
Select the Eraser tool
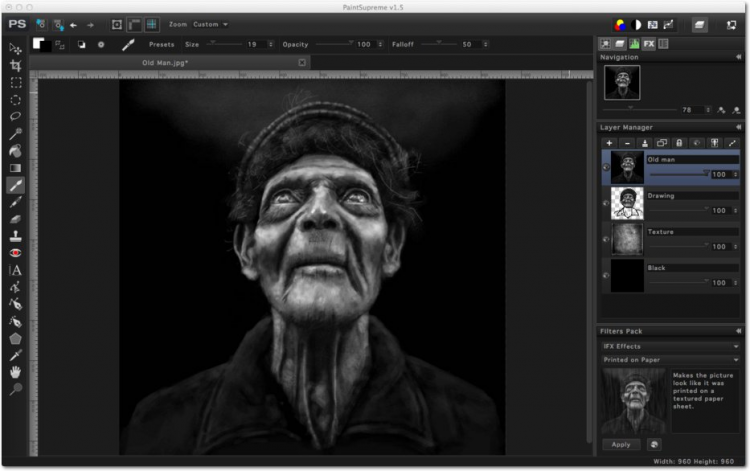(15, 219)
